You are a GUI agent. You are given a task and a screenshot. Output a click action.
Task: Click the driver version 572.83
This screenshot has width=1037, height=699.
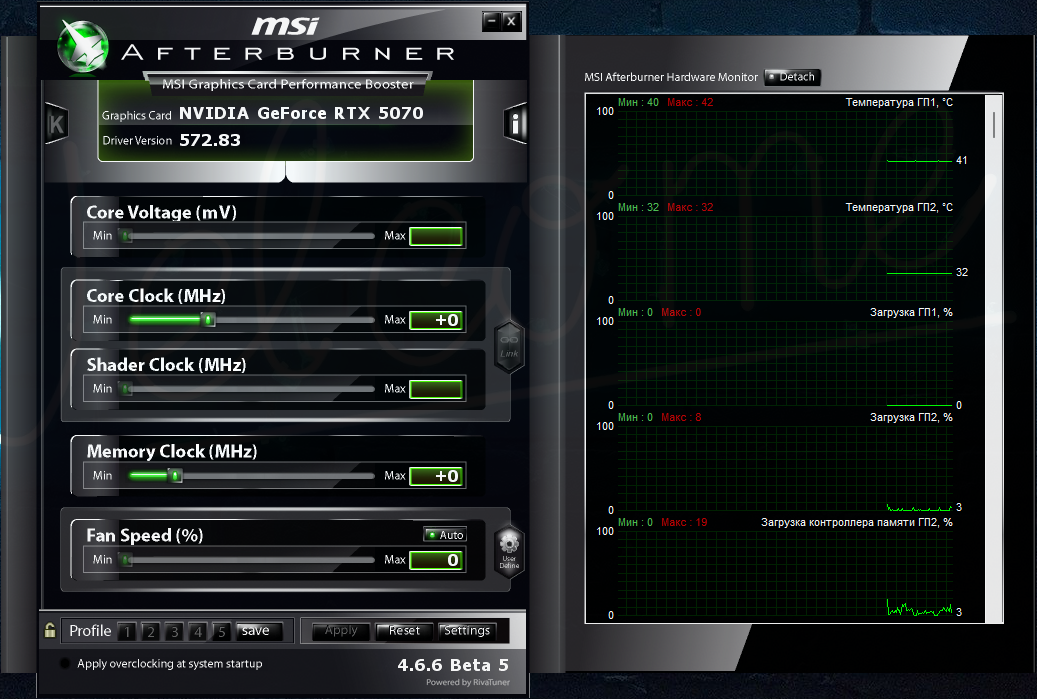pyautogui.click(x=210, y=140)
